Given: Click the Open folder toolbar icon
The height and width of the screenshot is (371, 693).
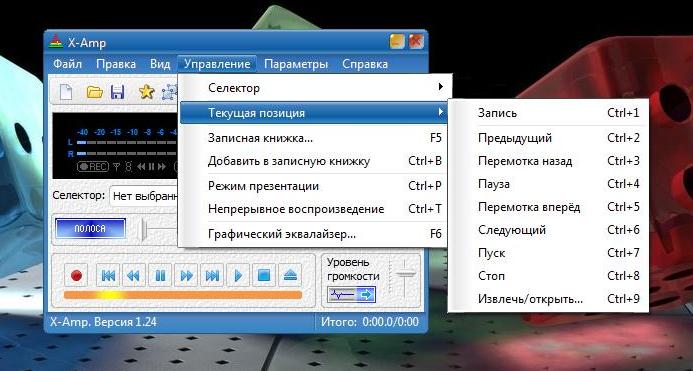Looking at the screenshot, I should tap(95, 92).
